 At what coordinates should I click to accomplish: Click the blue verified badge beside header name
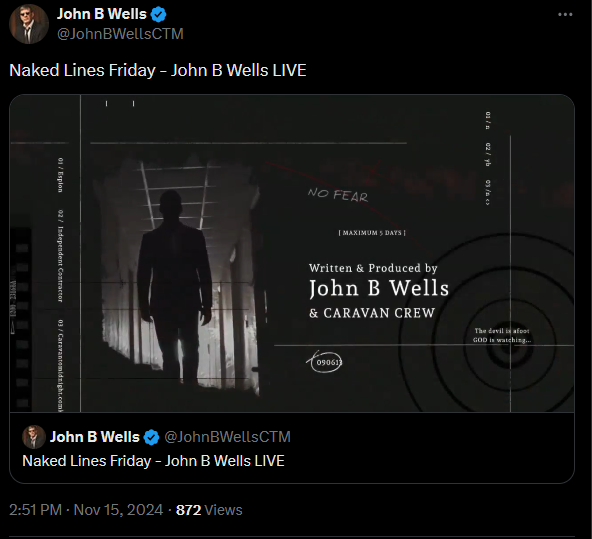159,14
